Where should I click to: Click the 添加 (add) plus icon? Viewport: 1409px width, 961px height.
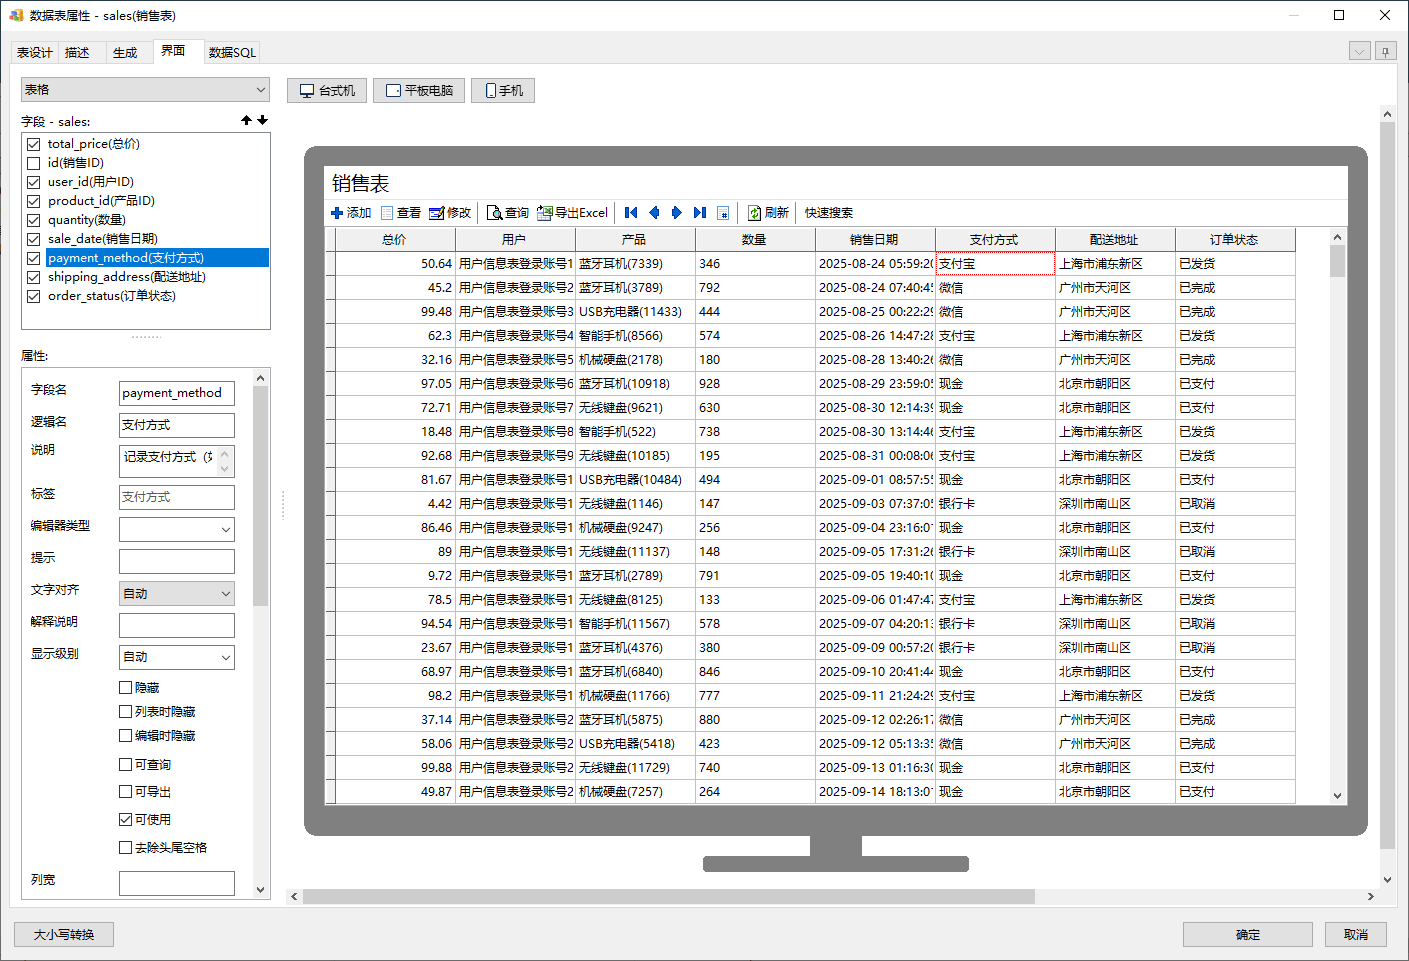(337, 213)
